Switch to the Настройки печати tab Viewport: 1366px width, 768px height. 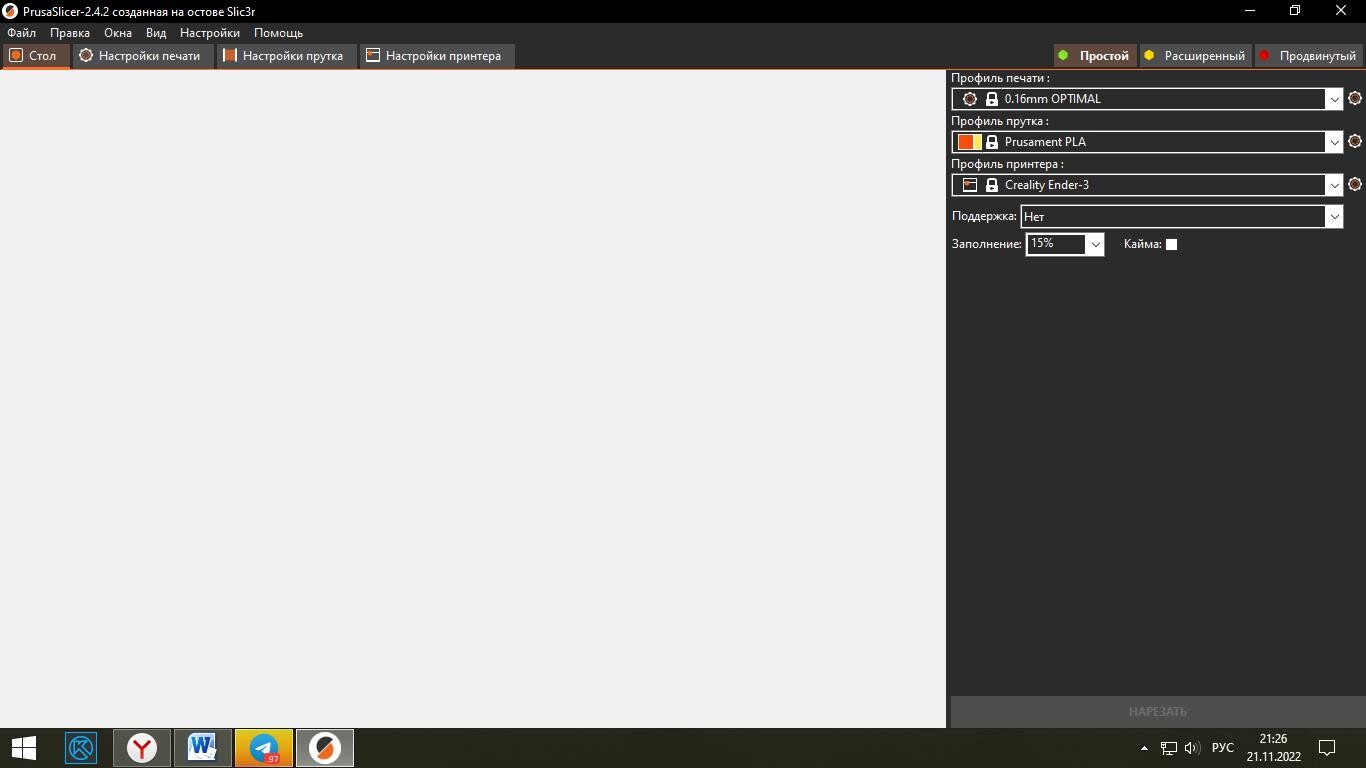142,56
